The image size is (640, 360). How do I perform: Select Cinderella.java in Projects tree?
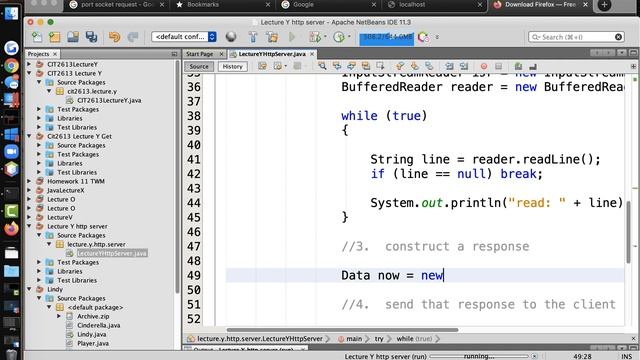click(98, 325)
